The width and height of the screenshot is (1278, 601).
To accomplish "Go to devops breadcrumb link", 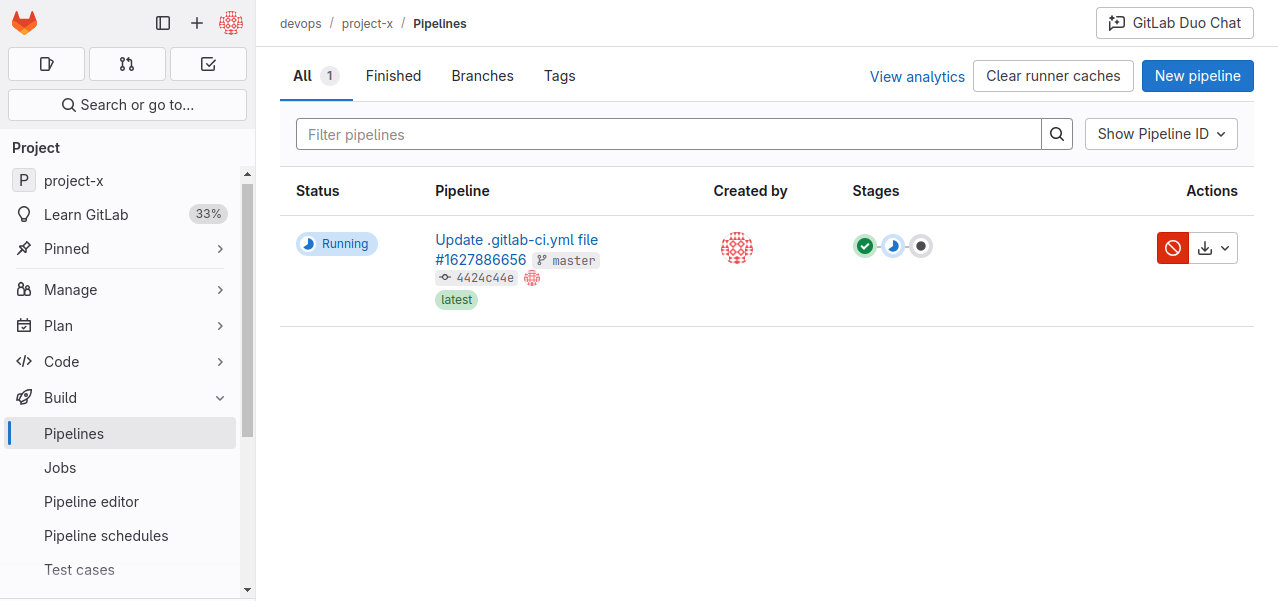I will click(x=301, y=23).
